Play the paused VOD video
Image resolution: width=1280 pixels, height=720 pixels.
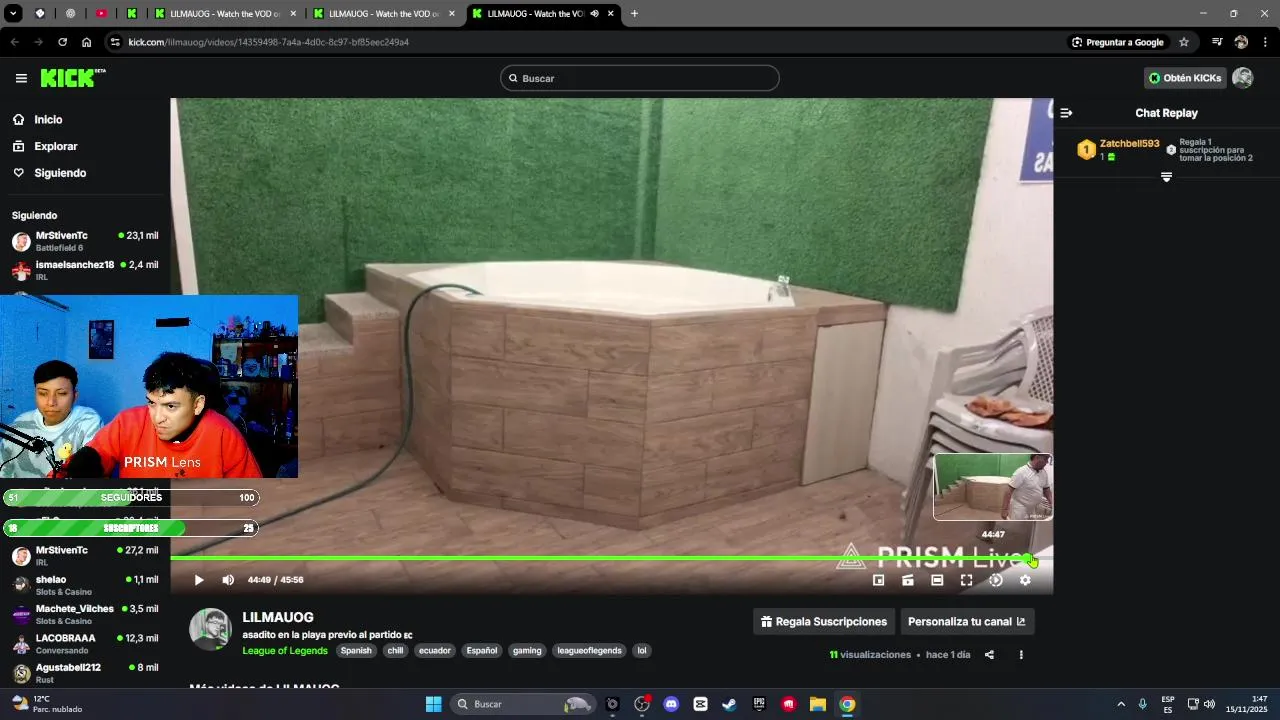(198, 580)
